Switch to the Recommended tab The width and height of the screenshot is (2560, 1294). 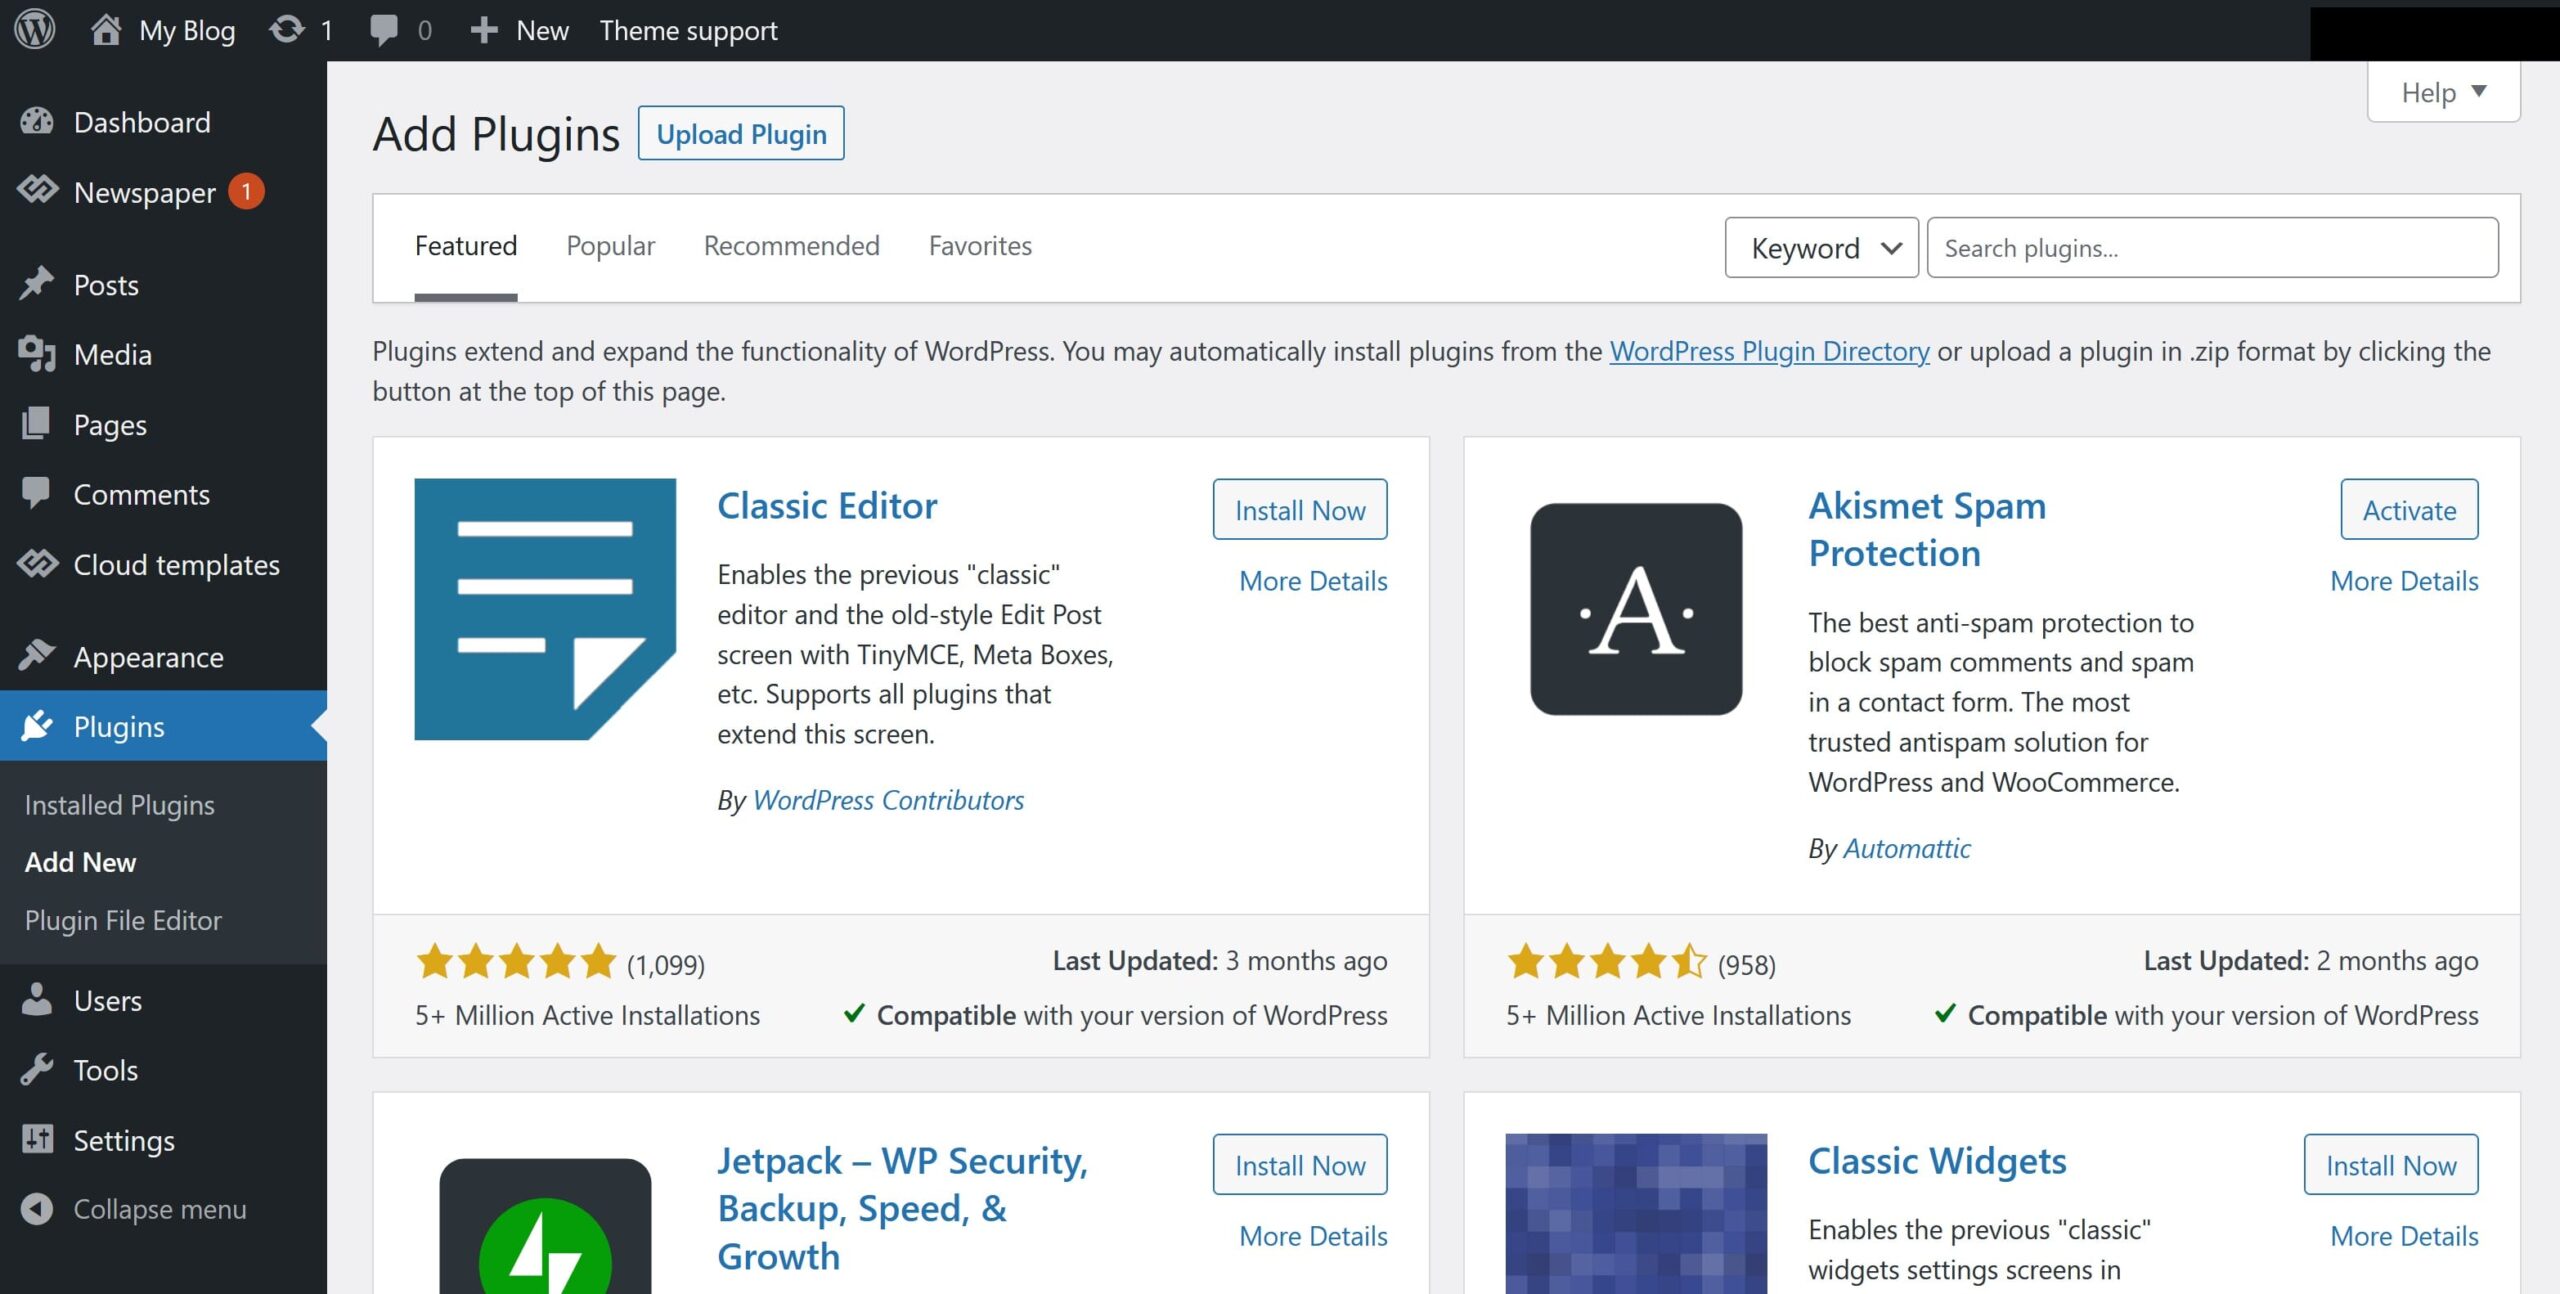(790, 246)
